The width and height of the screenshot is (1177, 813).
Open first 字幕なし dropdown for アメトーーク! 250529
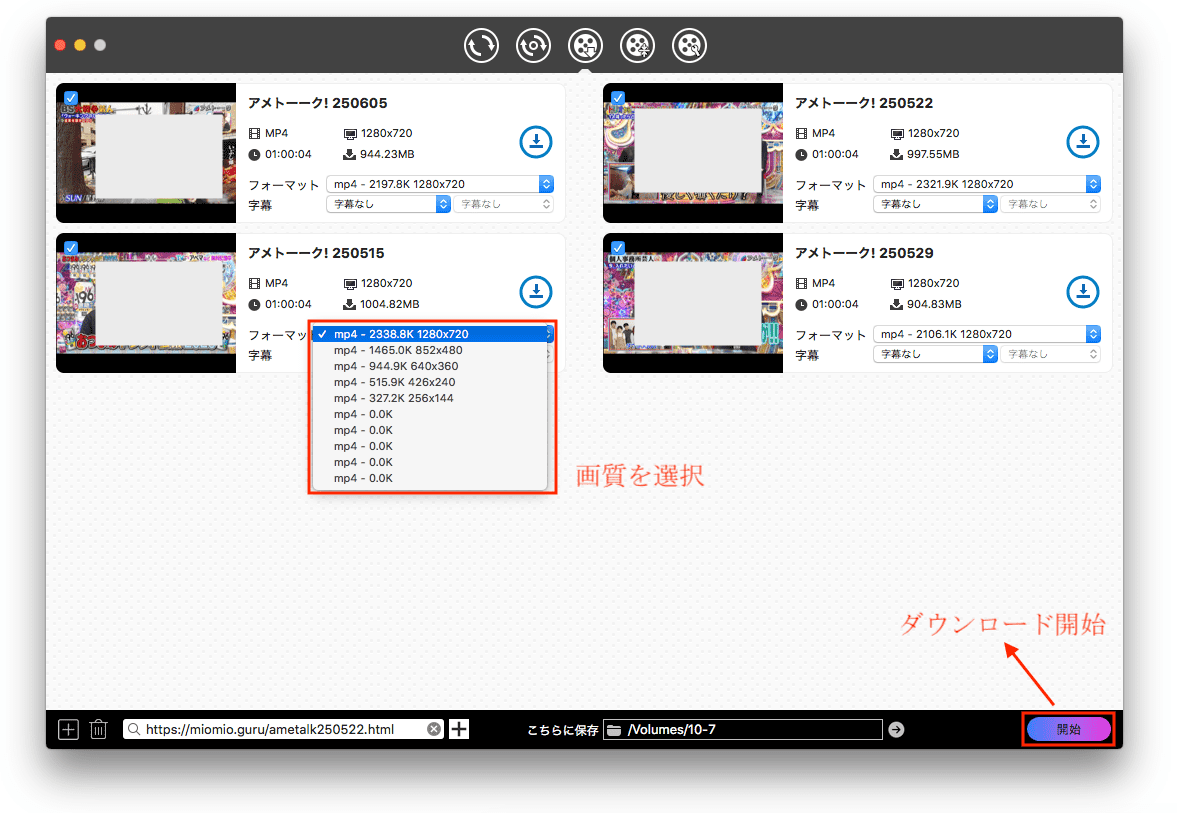(935, 354)
